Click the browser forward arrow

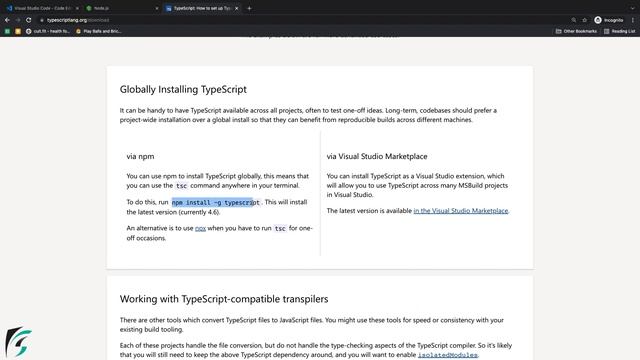pyautogui.click(x=18, y=20)
